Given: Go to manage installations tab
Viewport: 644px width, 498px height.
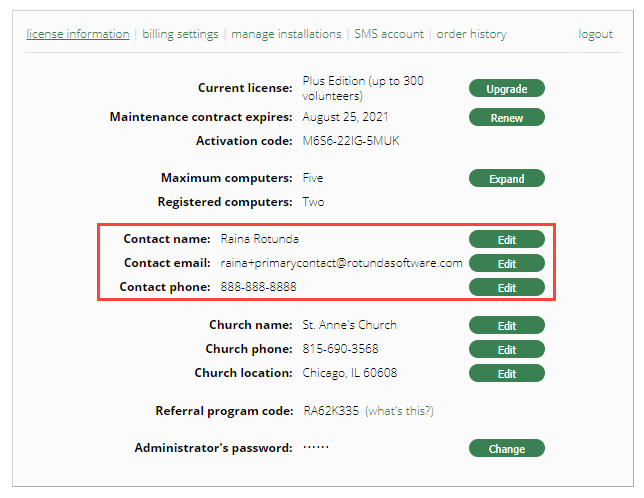Looking at the screenshot, I should click(x=286, y=34).
